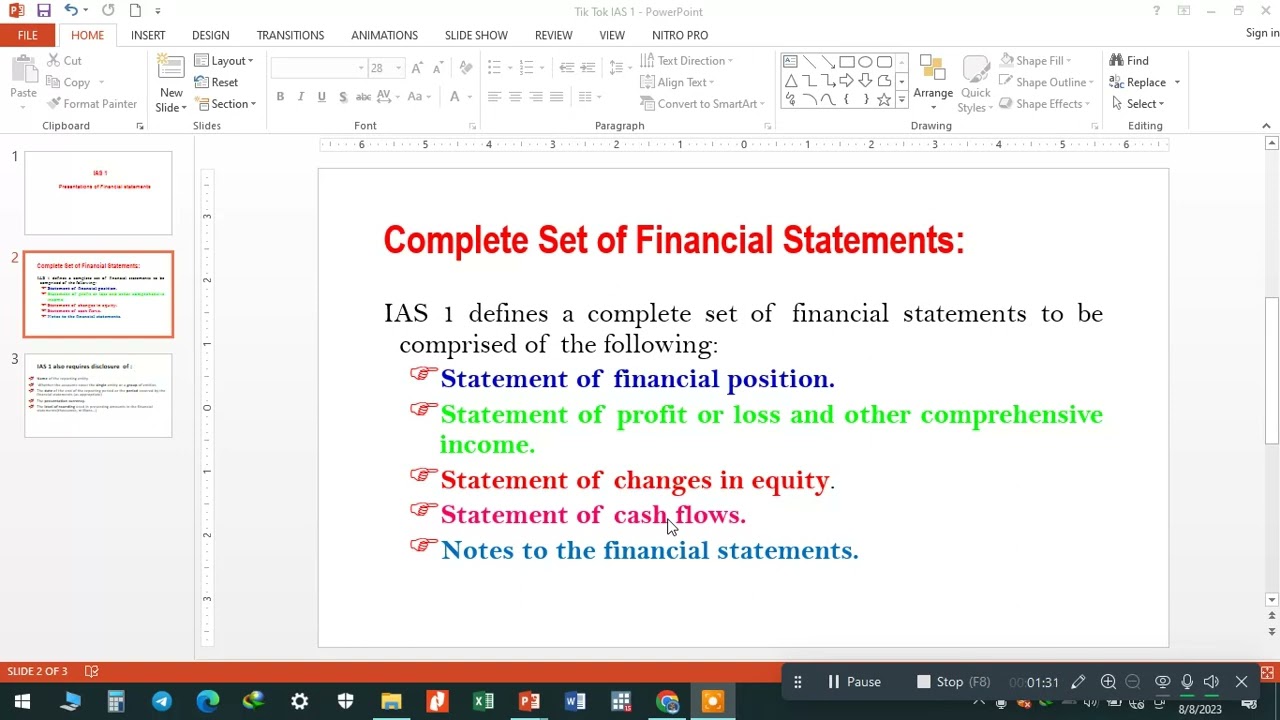The width and height of the screenshot is (1280, 720).
Task: Open Word from the taskbar
Action: 575,702
